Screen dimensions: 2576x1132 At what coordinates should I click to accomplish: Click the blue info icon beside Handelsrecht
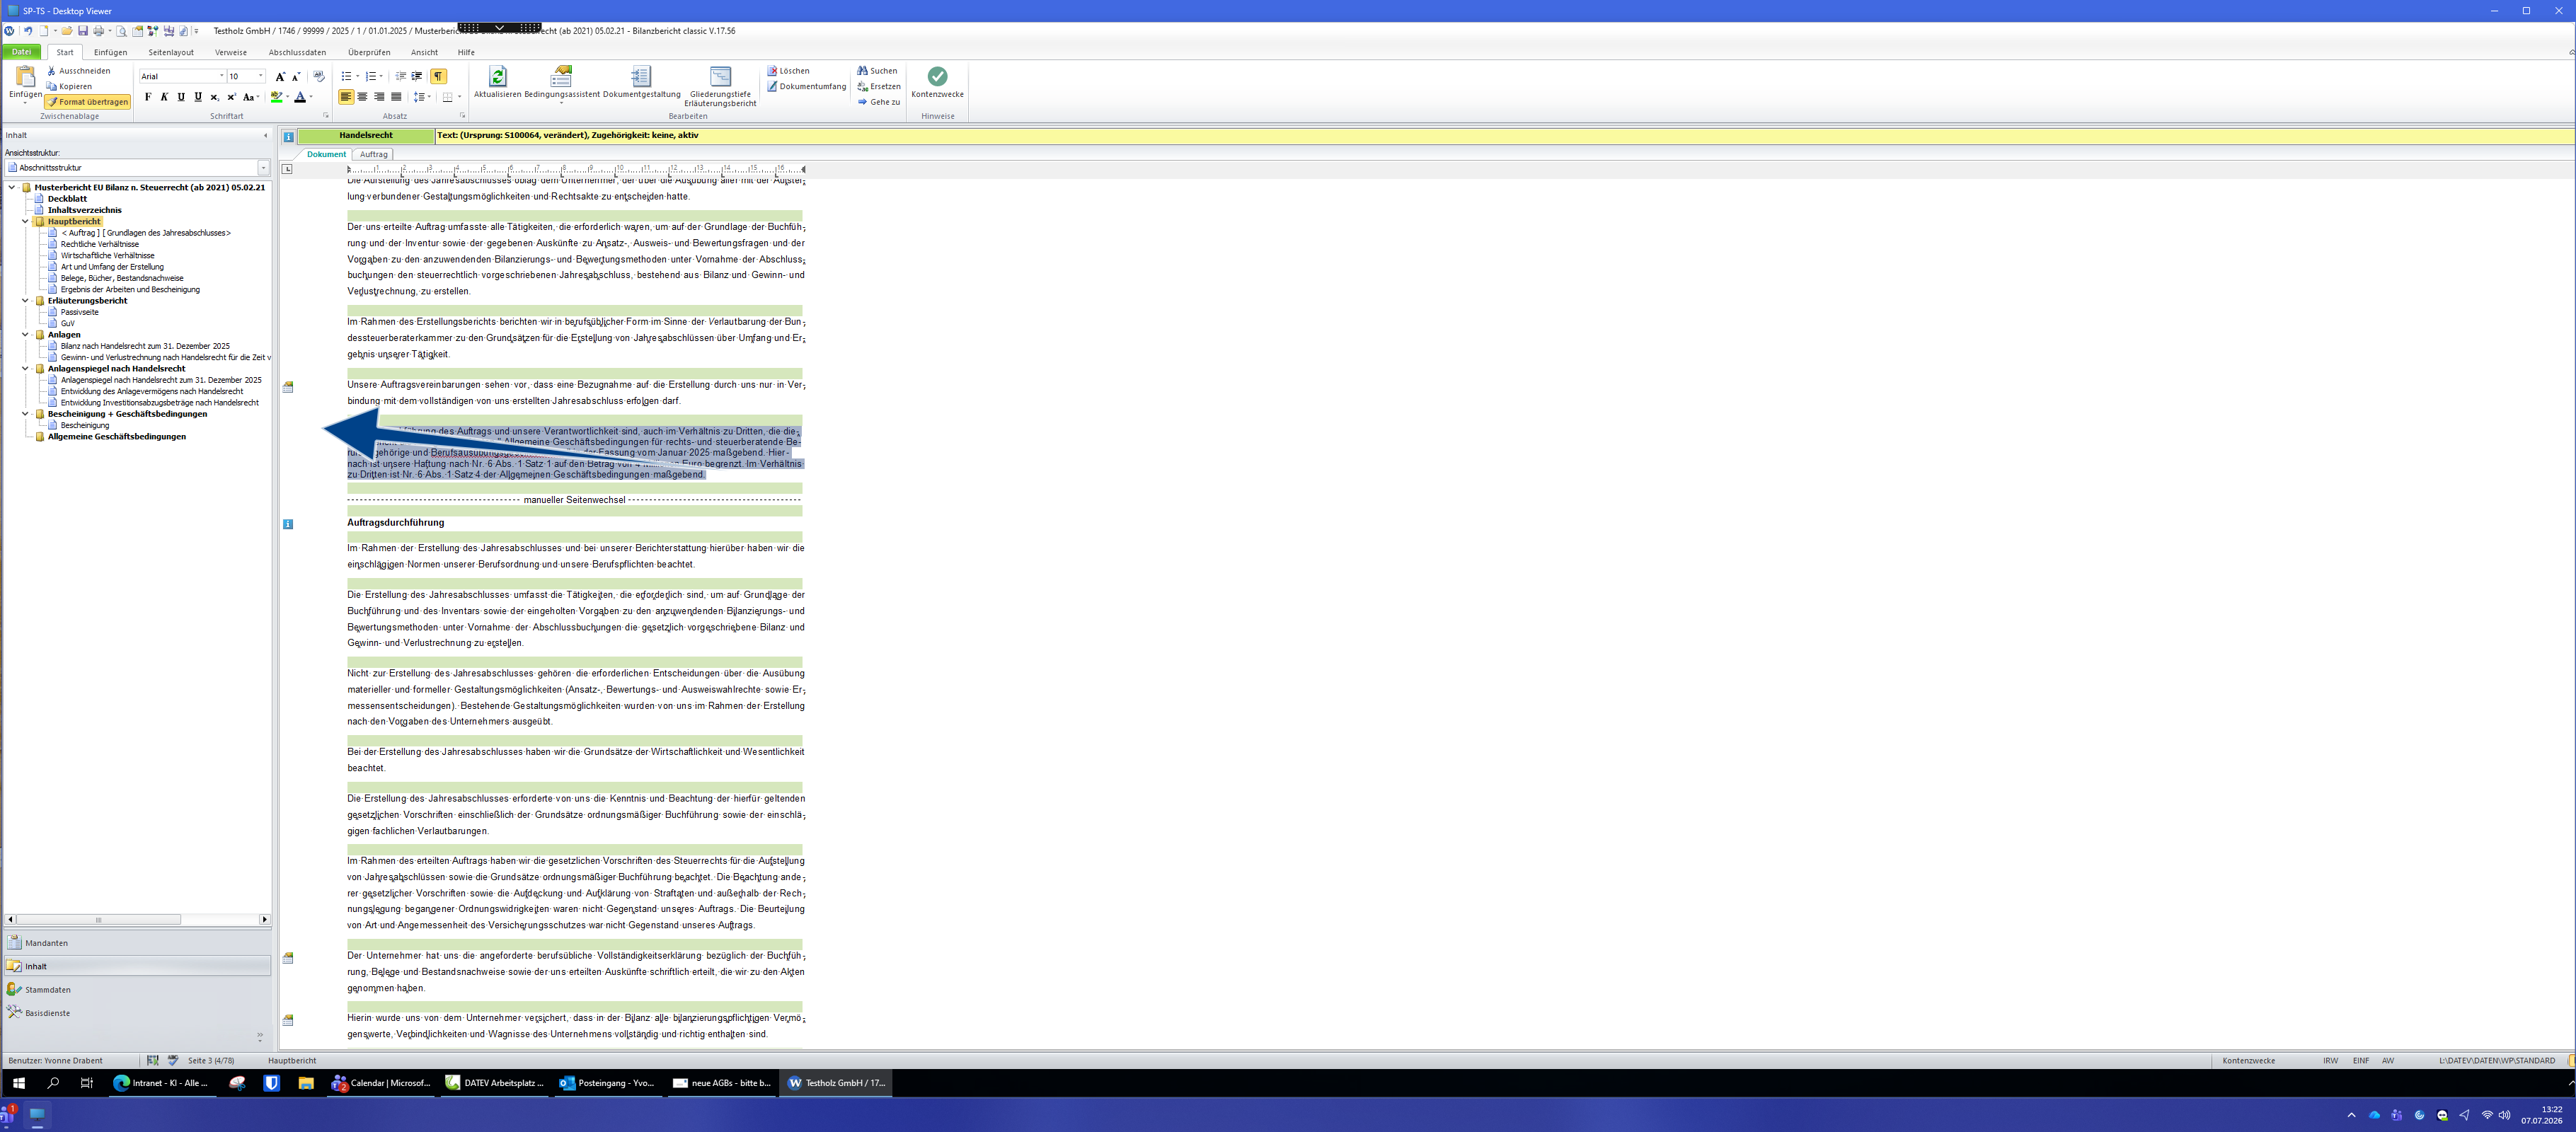coord(288,136)
